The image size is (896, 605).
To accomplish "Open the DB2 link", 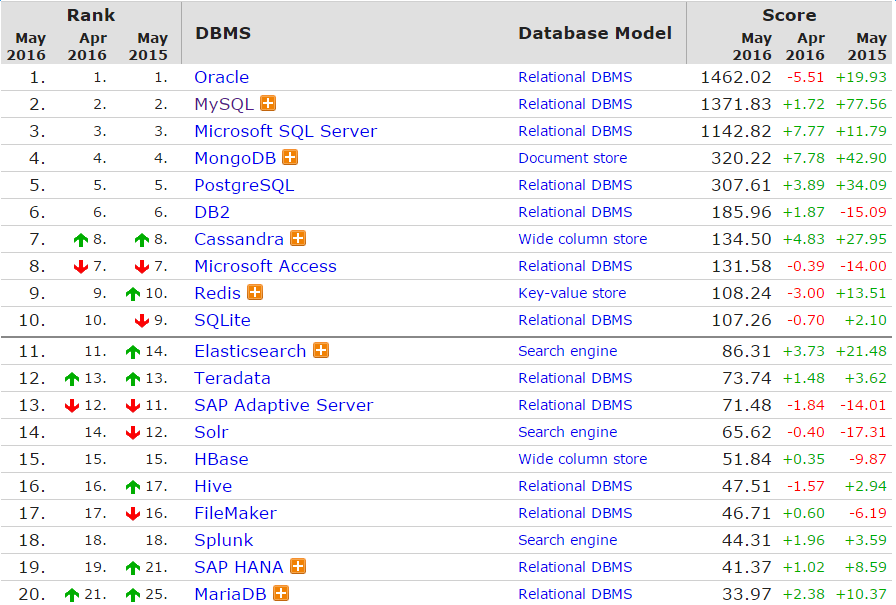I will [x=212, y=212].
